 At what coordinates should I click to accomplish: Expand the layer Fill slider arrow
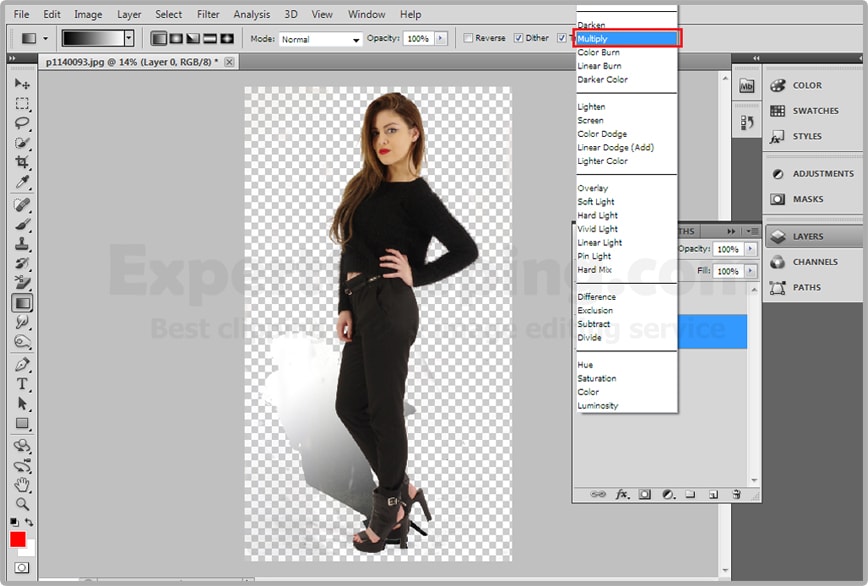[748, 271]
